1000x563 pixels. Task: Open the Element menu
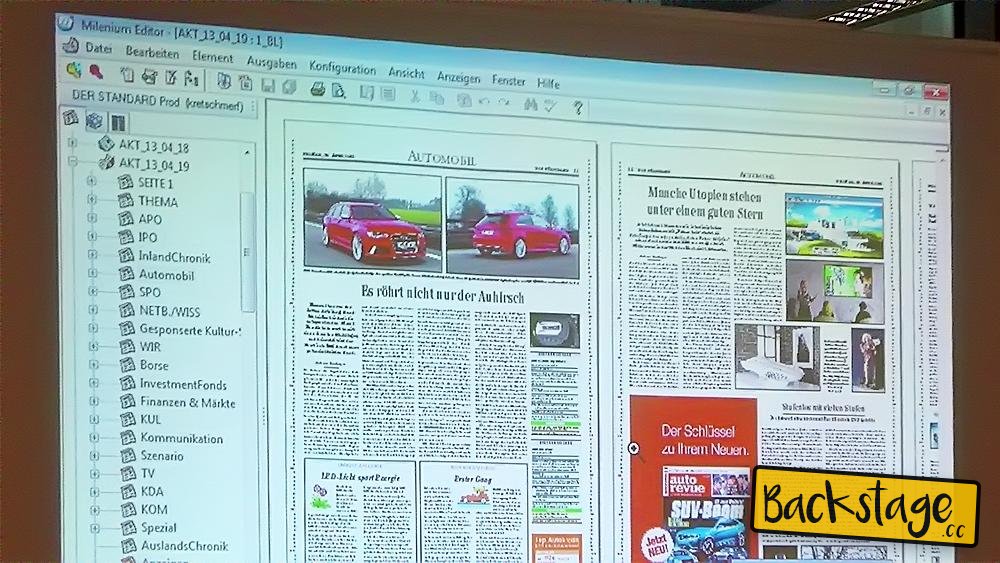point(212,57)
